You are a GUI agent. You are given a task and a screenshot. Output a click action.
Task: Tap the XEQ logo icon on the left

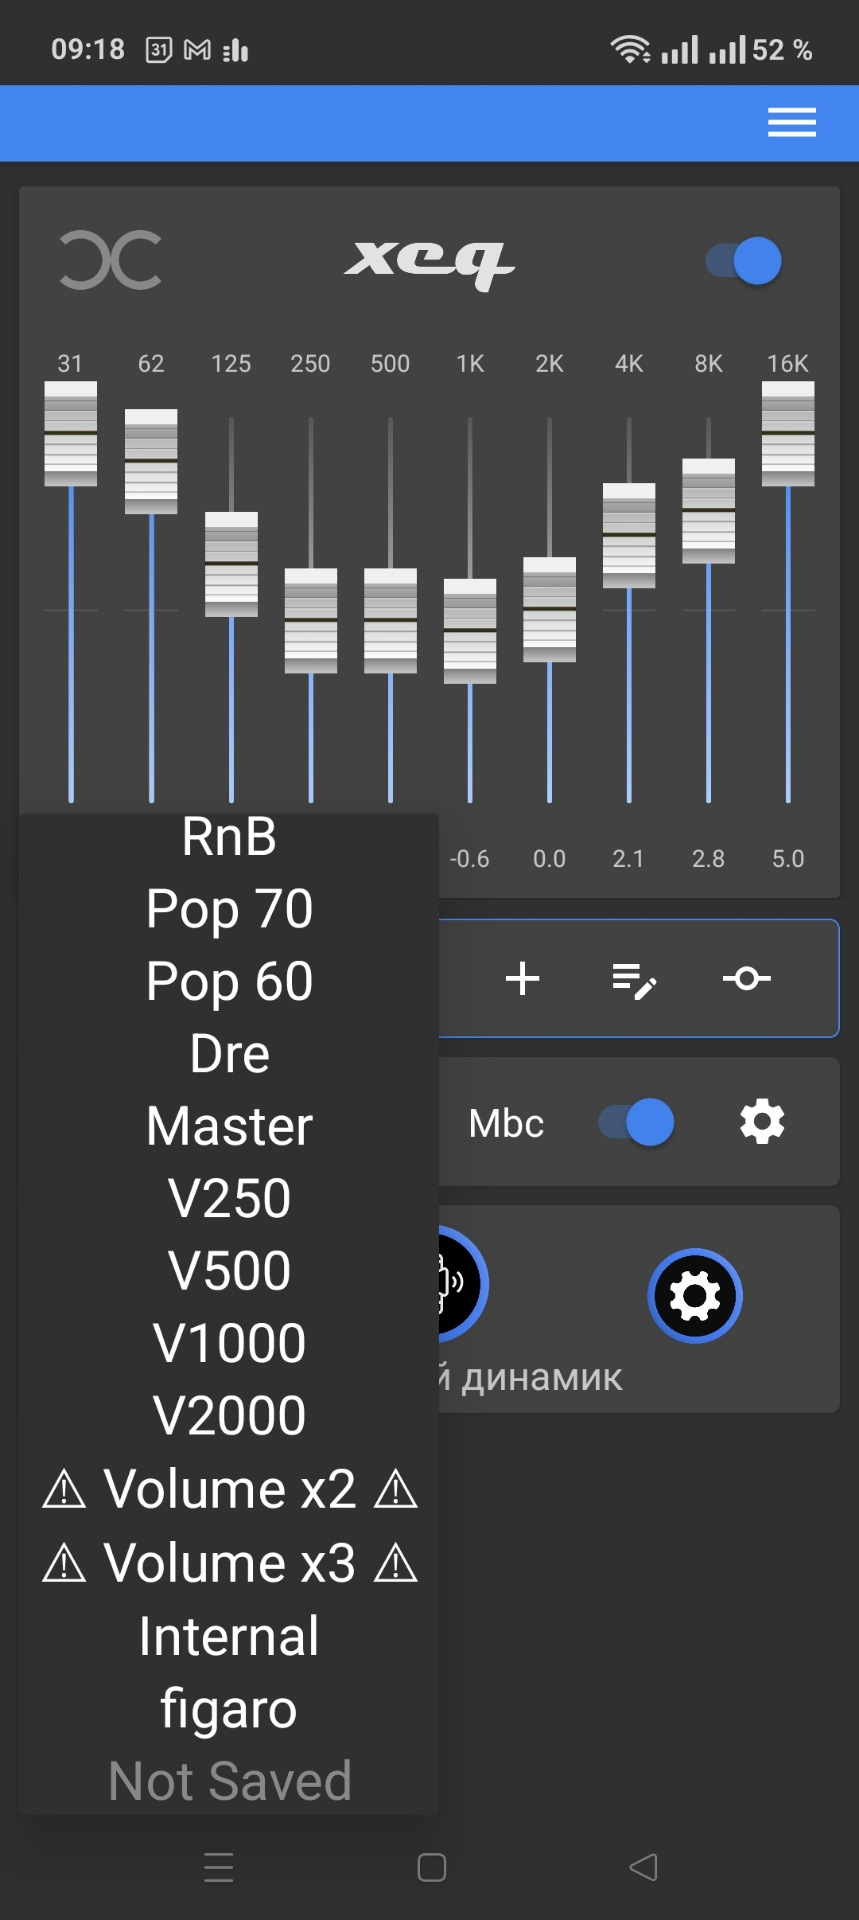pyautogui.click(x=110, y=261)
